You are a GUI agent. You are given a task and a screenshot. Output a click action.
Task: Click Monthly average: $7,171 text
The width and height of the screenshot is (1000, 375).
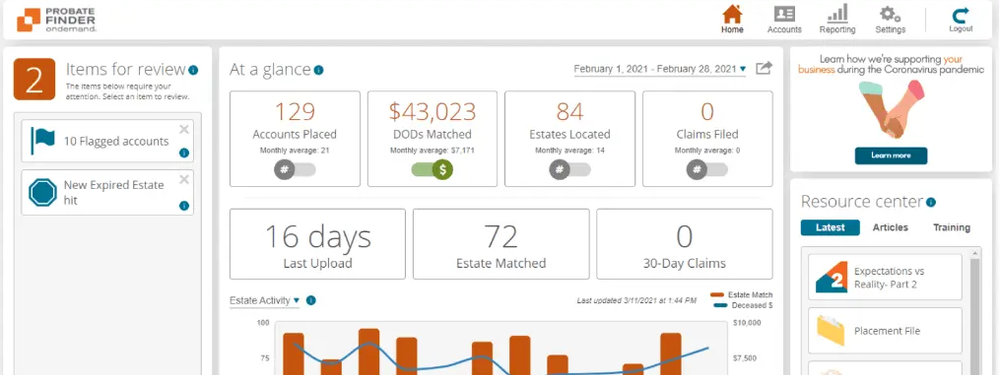pos(432,151)
